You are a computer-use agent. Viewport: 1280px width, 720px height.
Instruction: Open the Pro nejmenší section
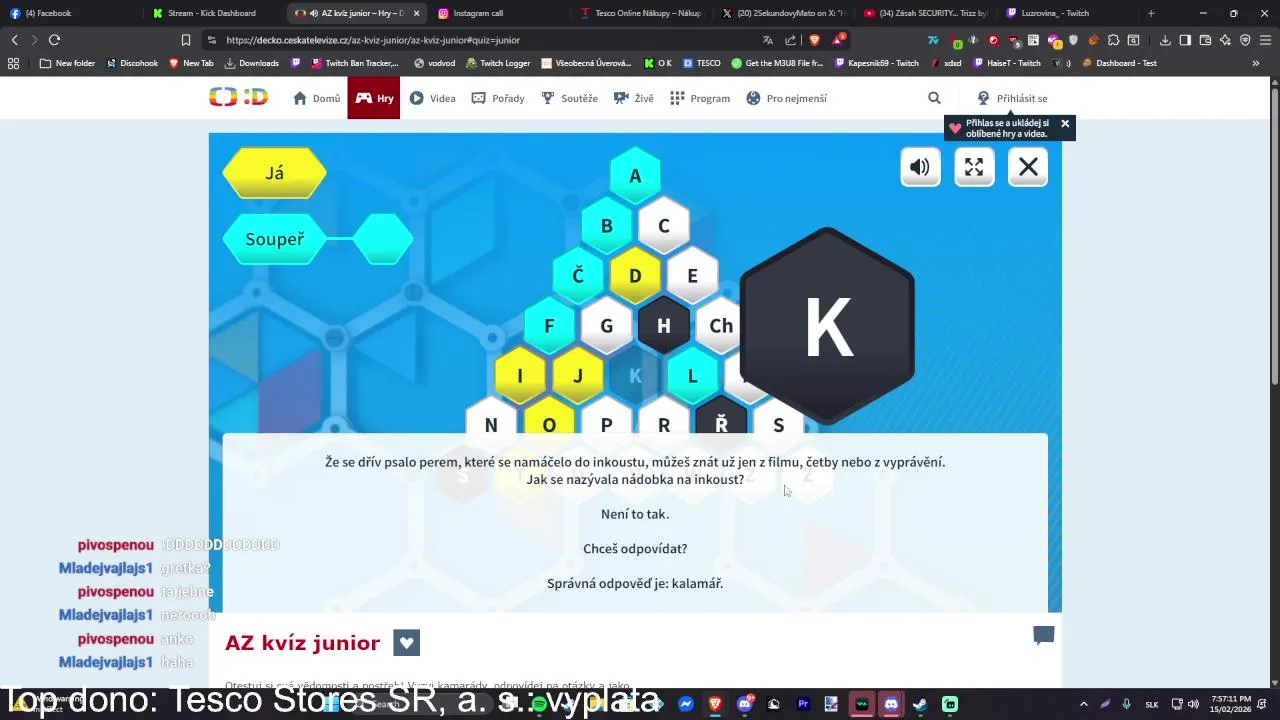click(786, 98)
